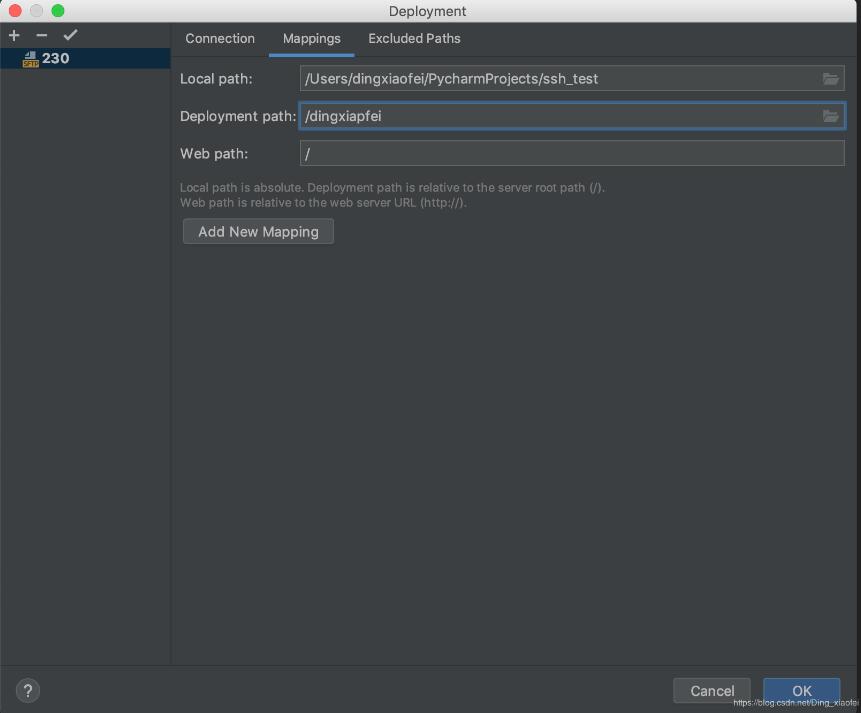
Task: Click the add server plus icon
Action: (14, 35)
